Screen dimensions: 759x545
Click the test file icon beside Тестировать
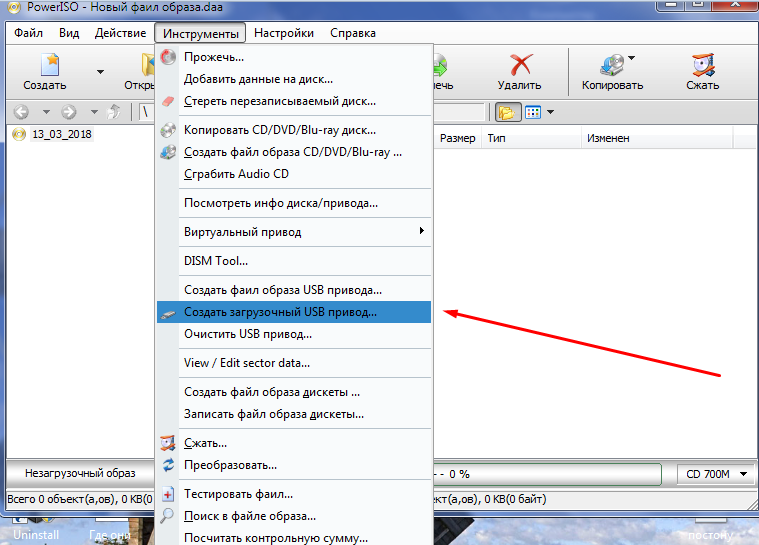[167, 494]
